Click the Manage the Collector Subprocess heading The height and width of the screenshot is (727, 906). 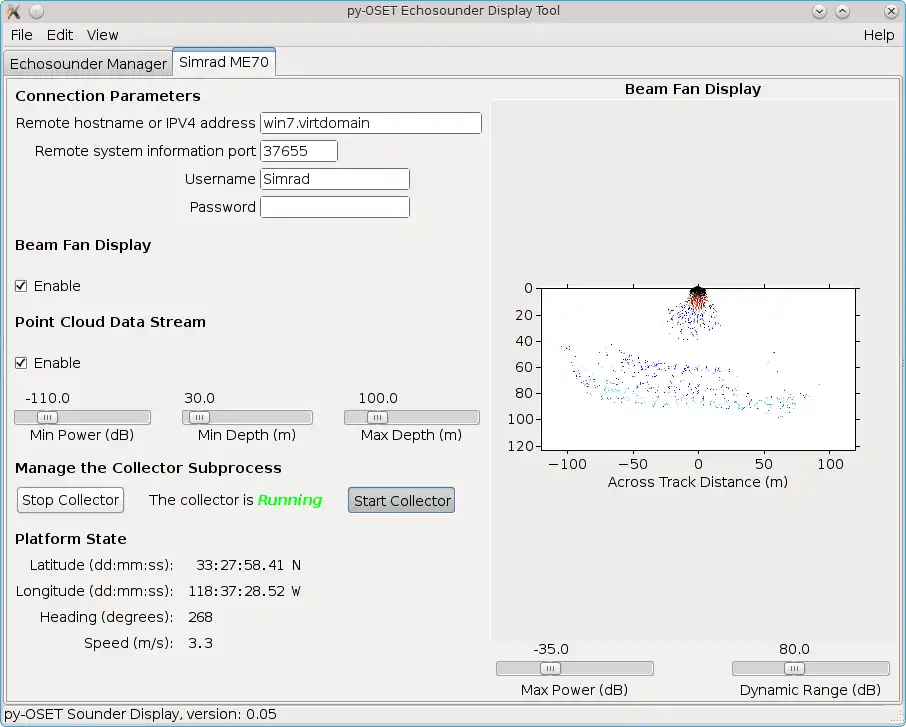[x=148, y=468]
